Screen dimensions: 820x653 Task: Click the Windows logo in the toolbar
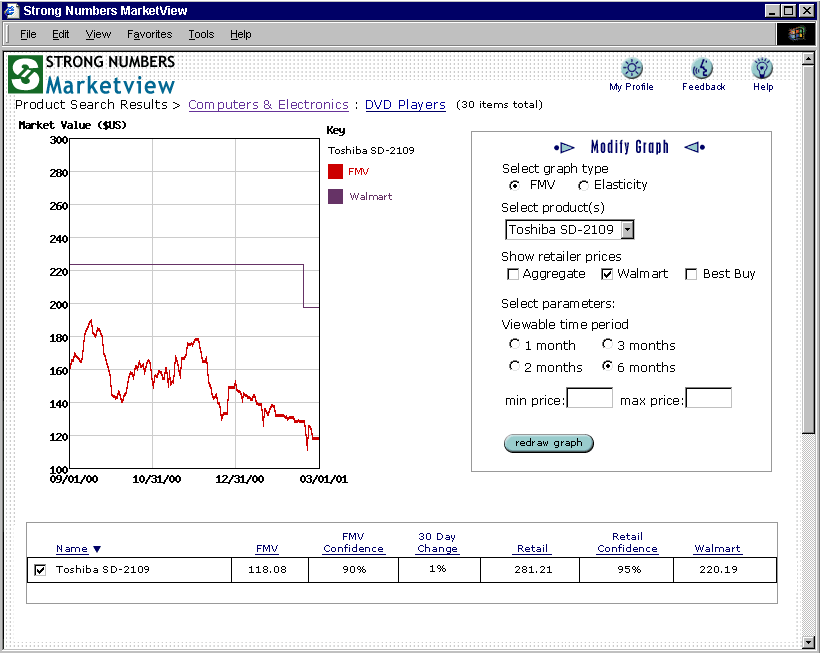click(796, 34)
